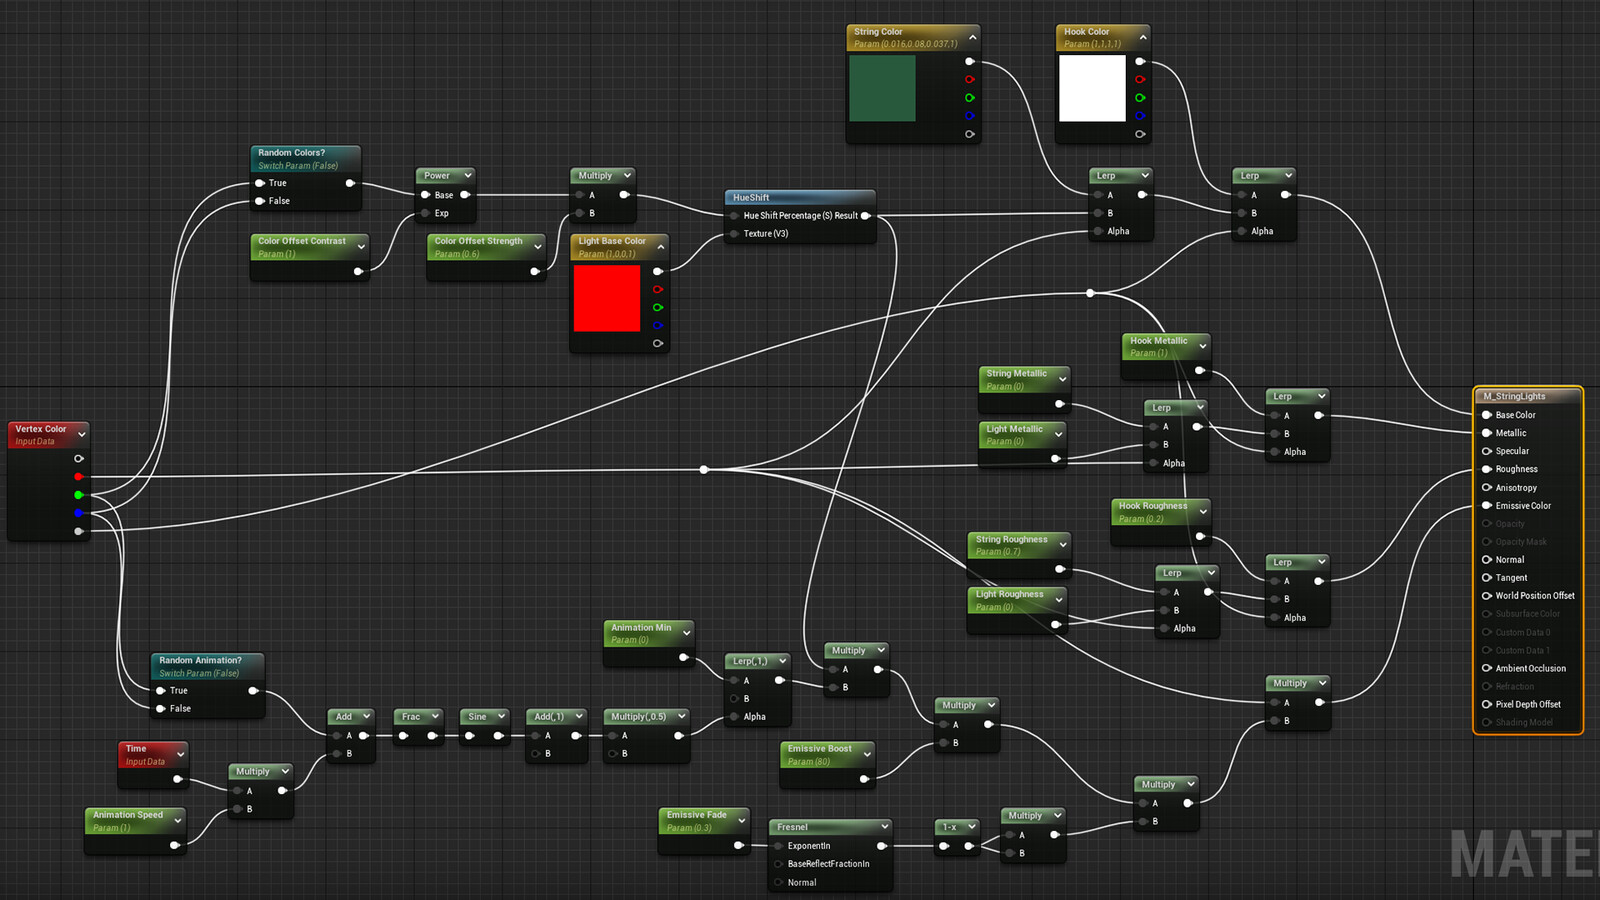Select the Light Roughness node header
The width and height of the screenshot is (1600, 900).
[1016, 600]
